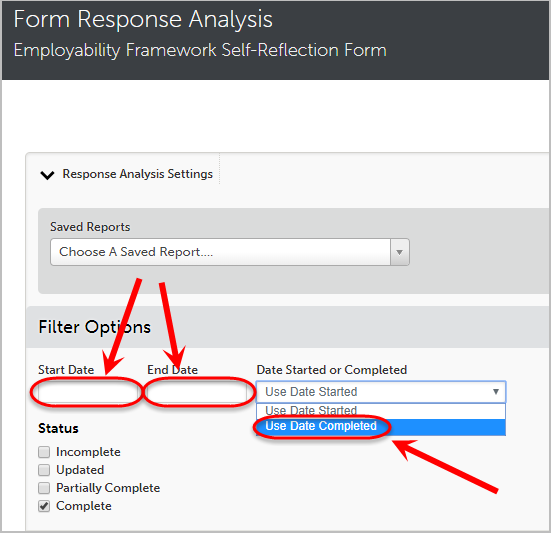551x533 pixels.
Task: Click the Filter Options section heading
Action: (x=95, y=327)
